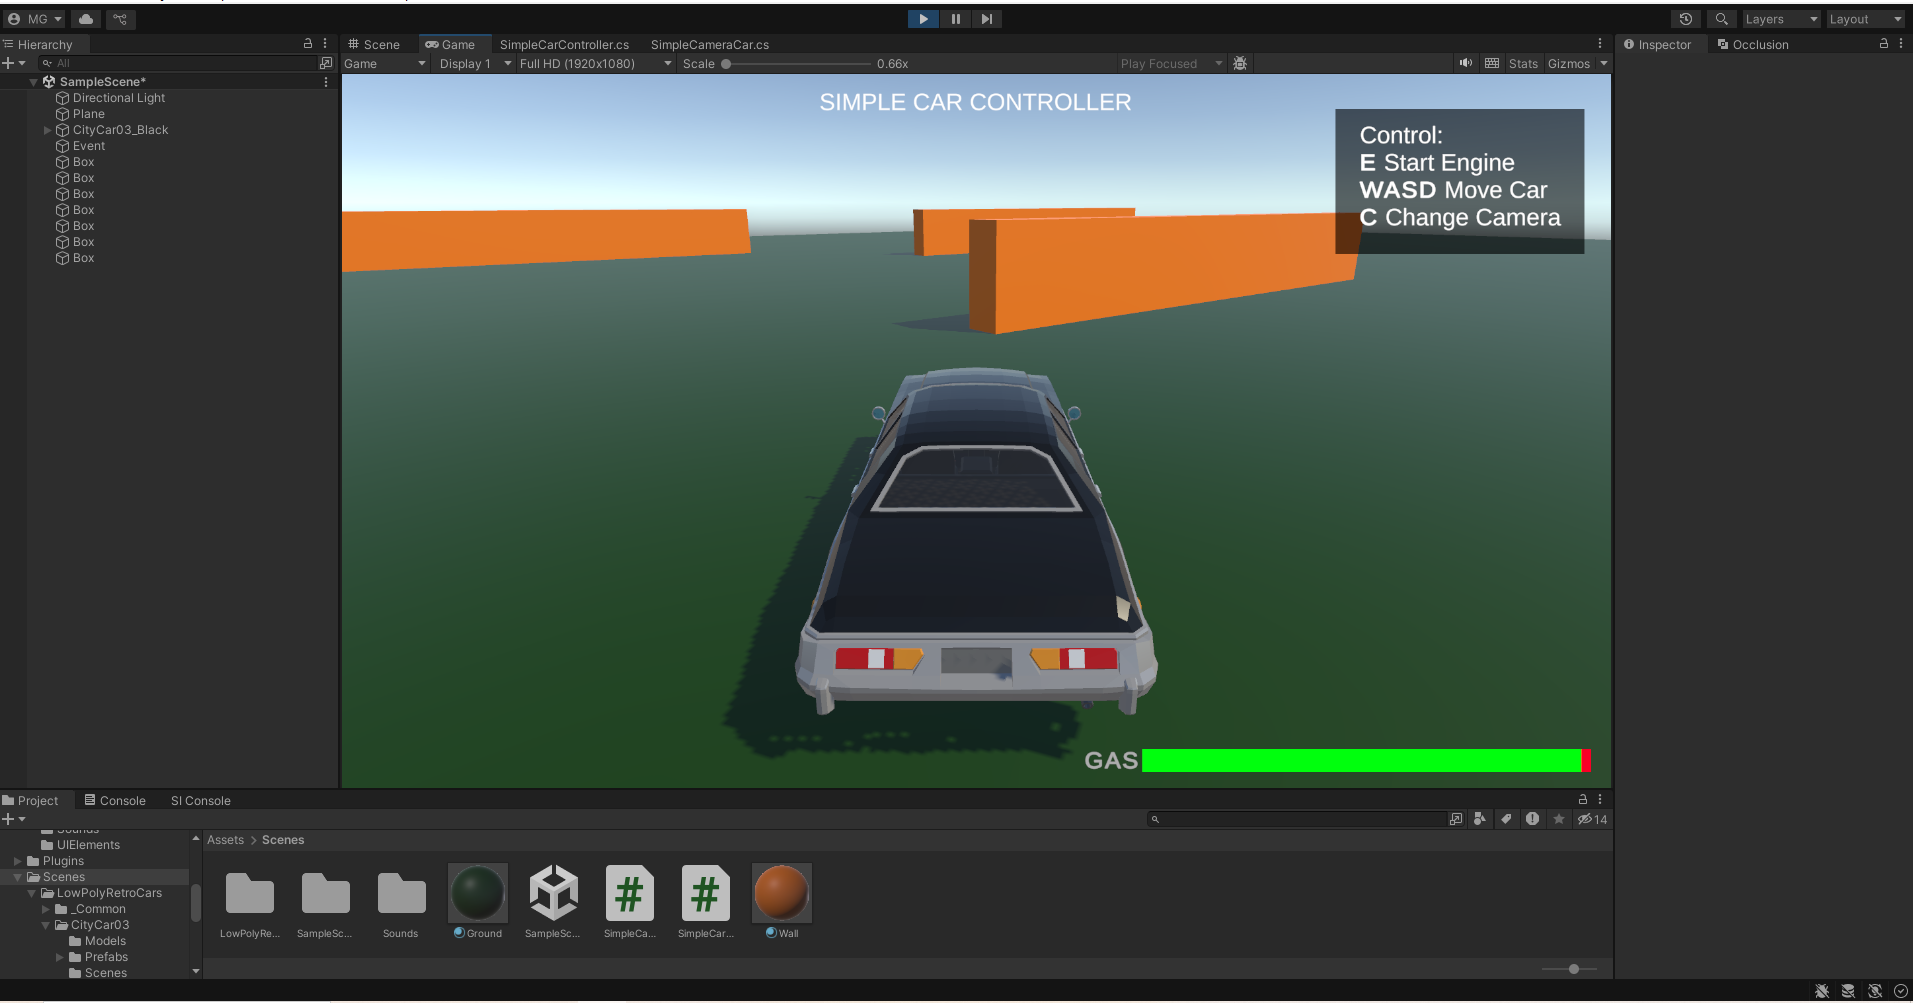Click the Search icon in the top toolbar
1913x1003 pixels.
tap(1721, 18)
